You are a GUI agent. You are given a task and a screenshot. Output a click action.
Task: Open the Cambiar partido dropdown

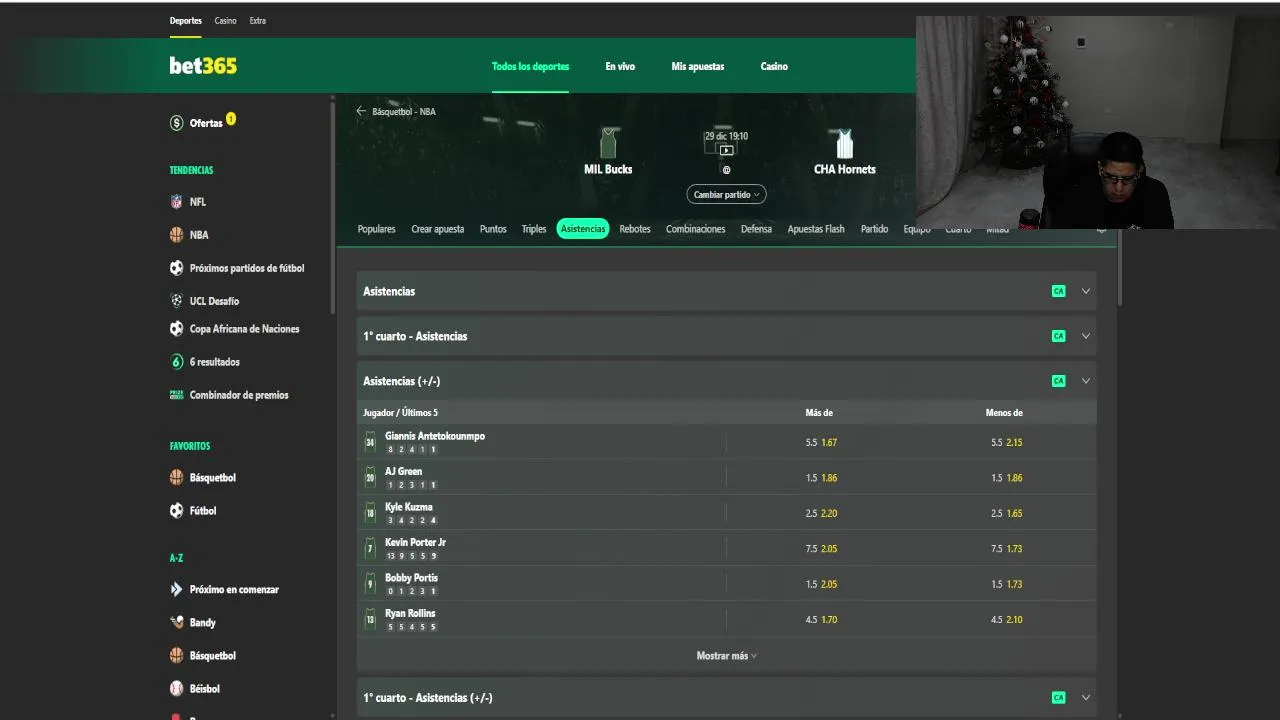coord(726,194)
